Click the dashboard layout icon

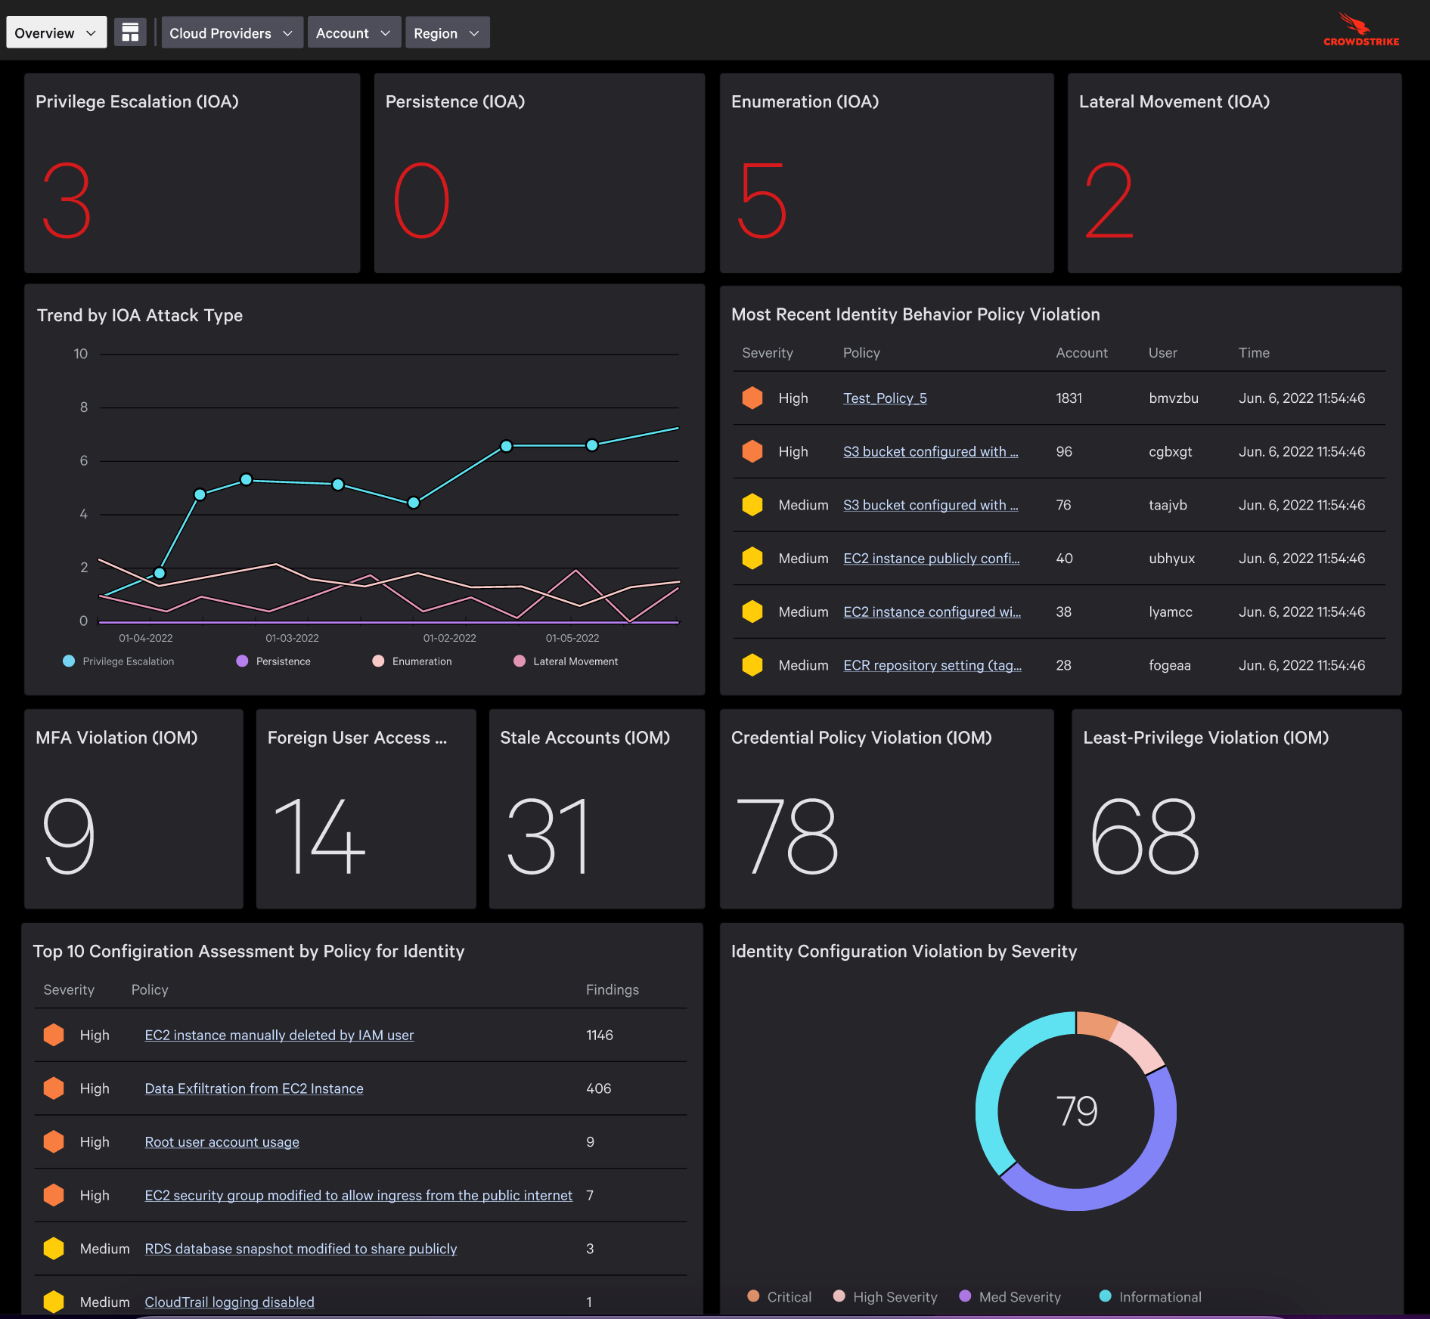click(130, 33)
